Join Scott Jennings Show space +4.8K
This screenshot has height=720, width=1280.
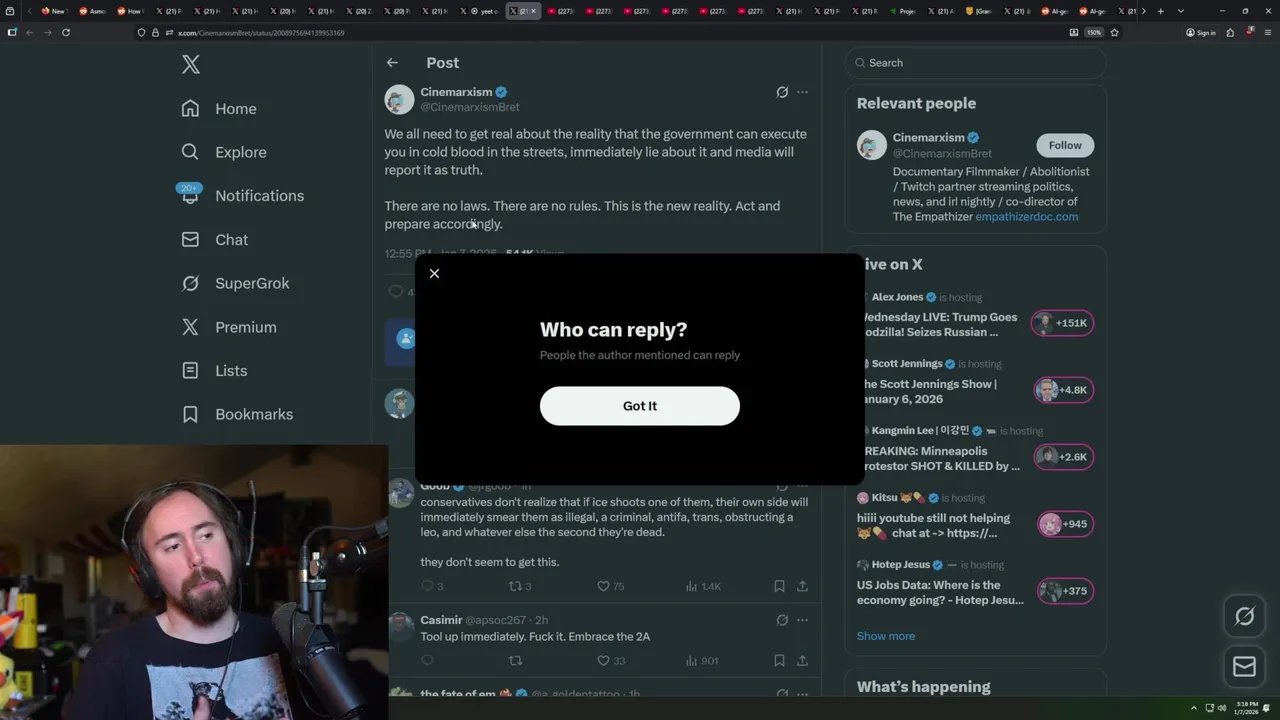point(1063,390)
